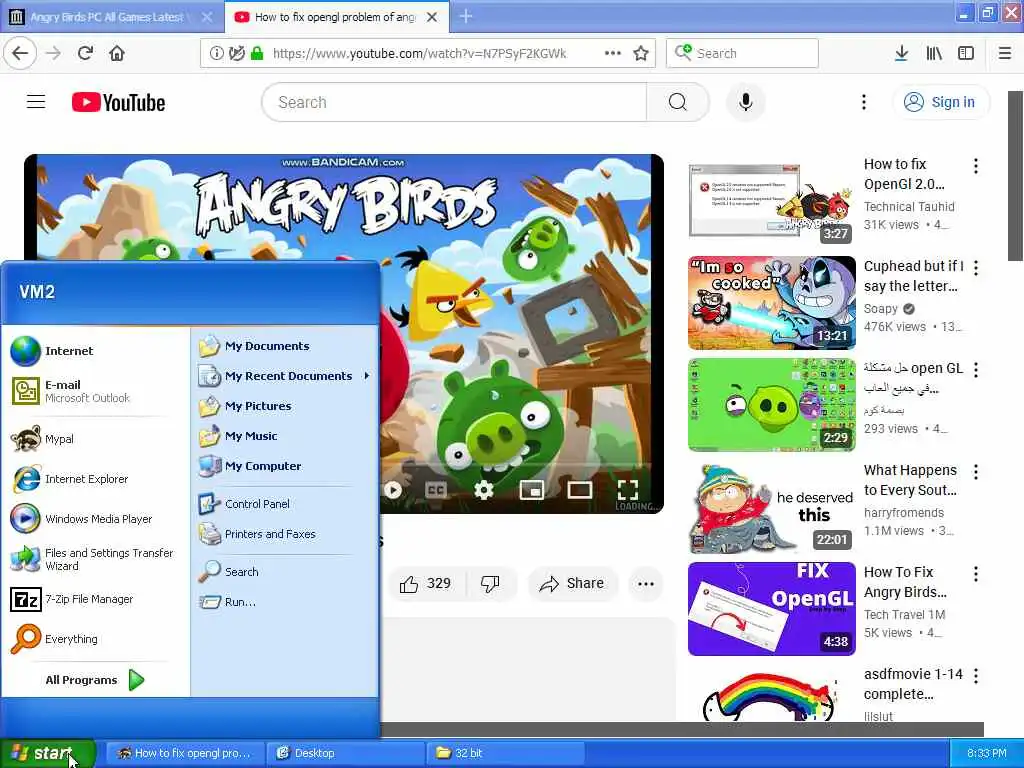Open the Fix OpenGL 4:38 thumbnail

772,609
